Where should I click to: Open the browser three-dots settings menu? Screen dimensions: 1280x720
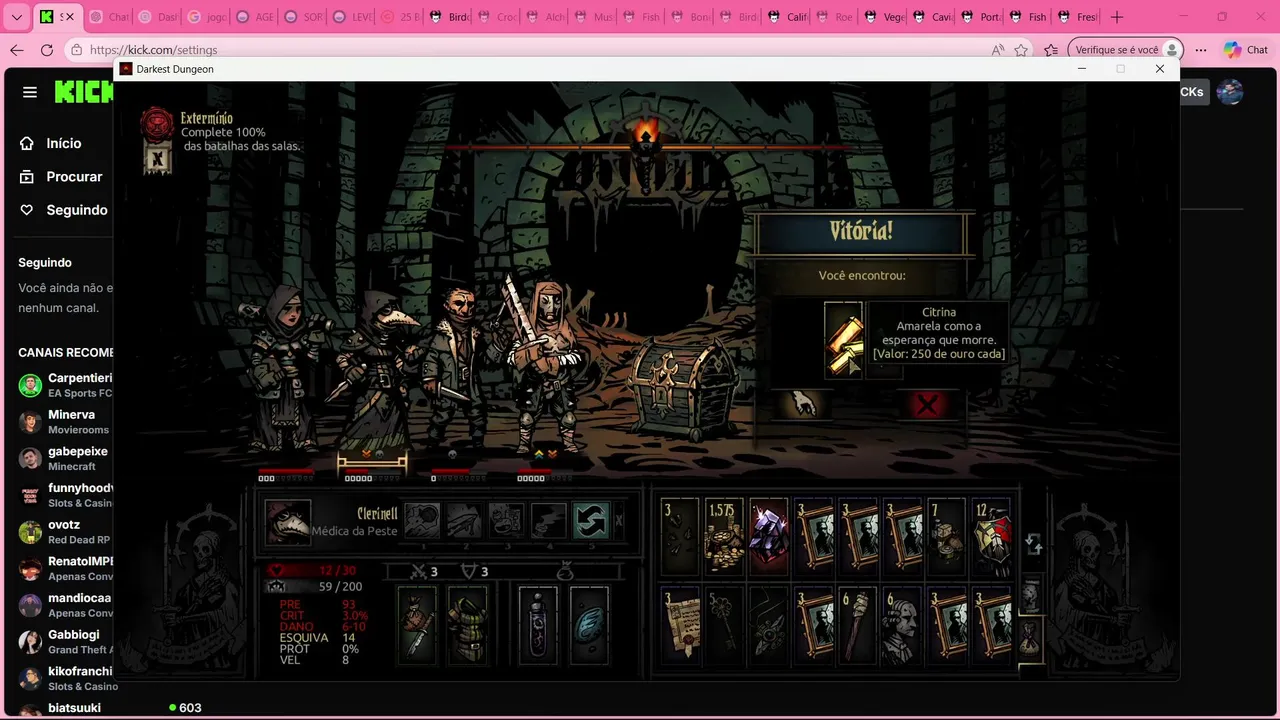click(1201, 50)
